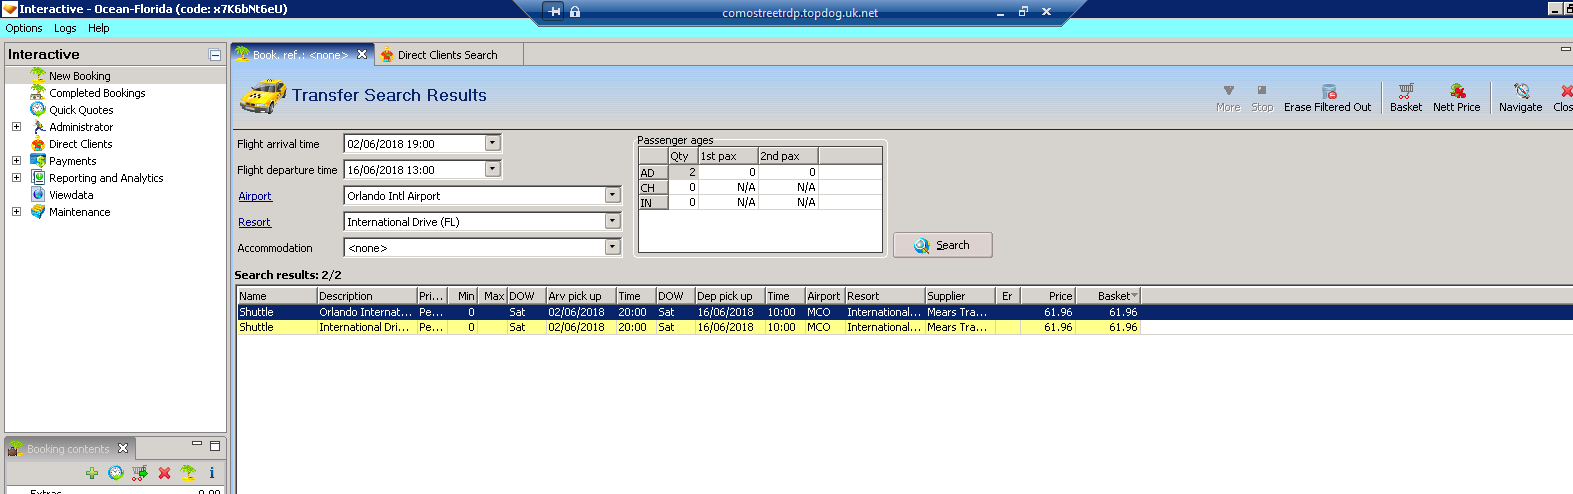The width and height of the screenshot is (1573, 494).
Task: Click the AD quantity cell showing 2
Action: coord(683,172)
